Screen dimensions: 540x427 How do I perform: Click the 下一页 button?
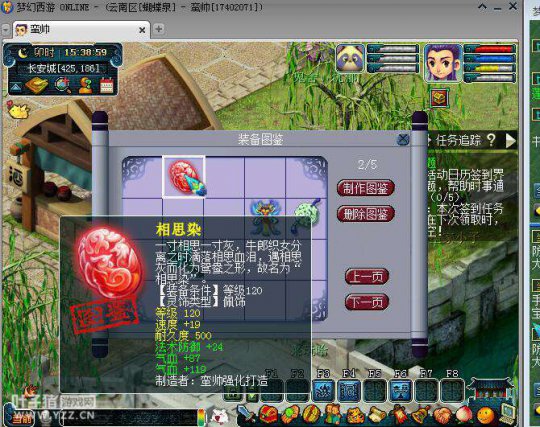[x=366, y=302]
